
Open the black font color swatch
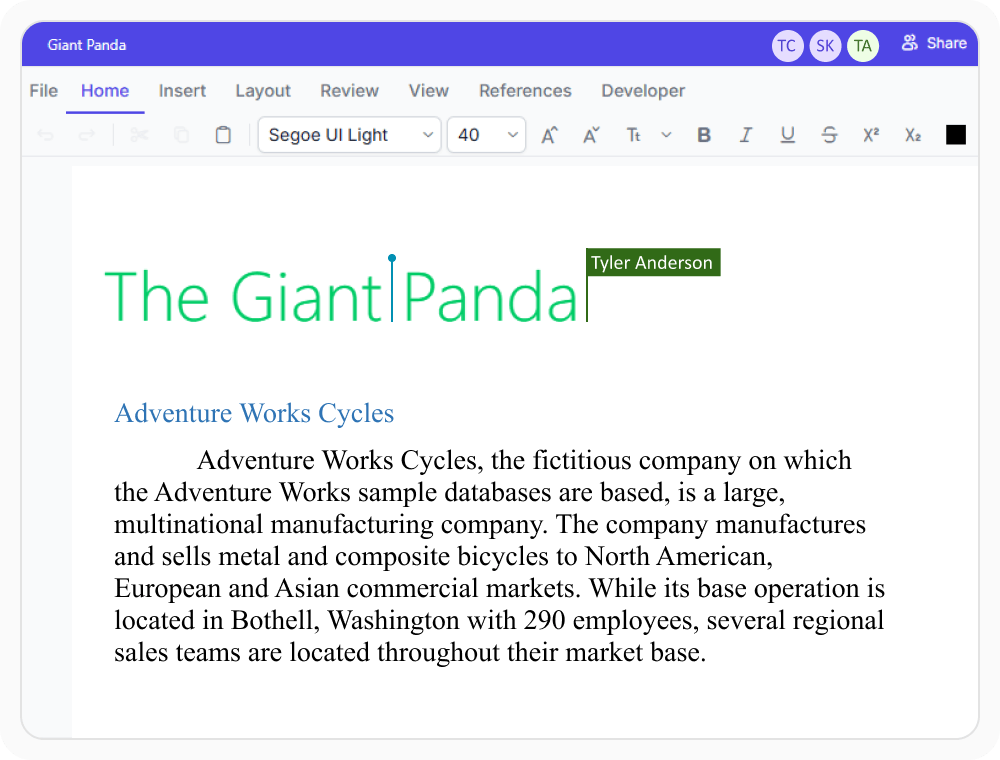click(x=955, y=135)
